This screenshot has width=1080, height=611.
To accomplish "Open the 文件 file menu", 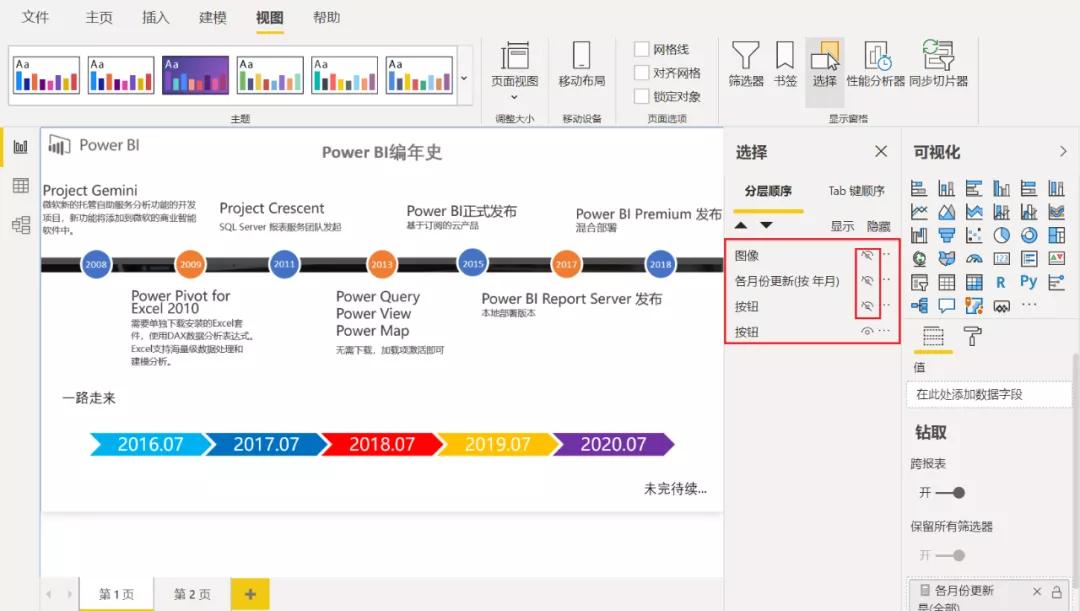I will pyautogui.click(x=35, y=17).
